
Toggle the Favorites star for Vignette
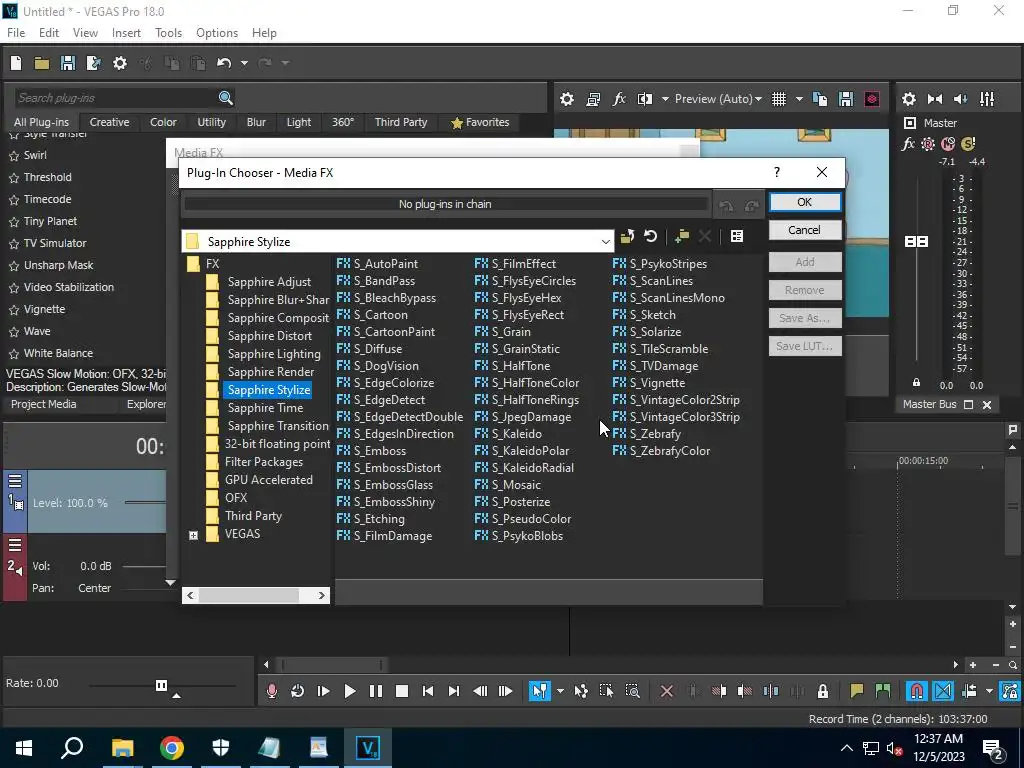click(14, 310)
